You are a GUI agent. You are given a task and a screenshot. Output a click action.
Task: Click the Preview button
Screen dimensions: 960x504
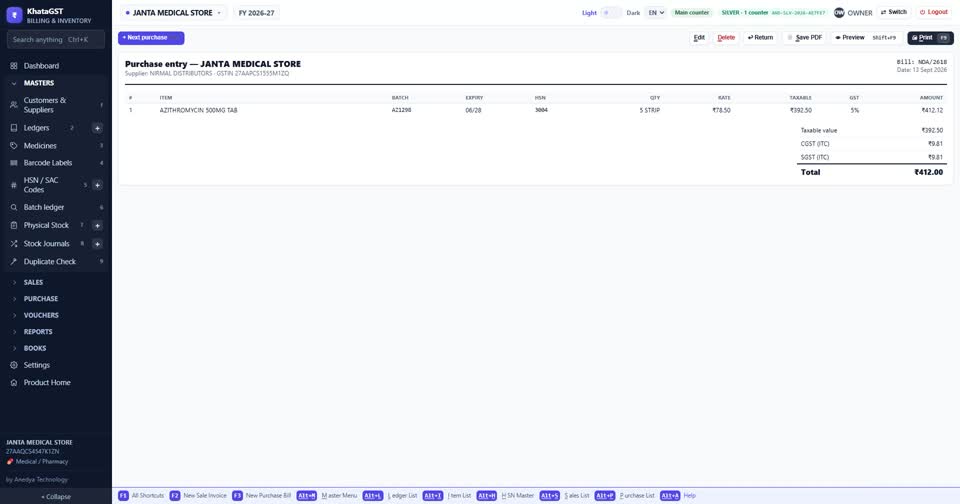point(866,37)
